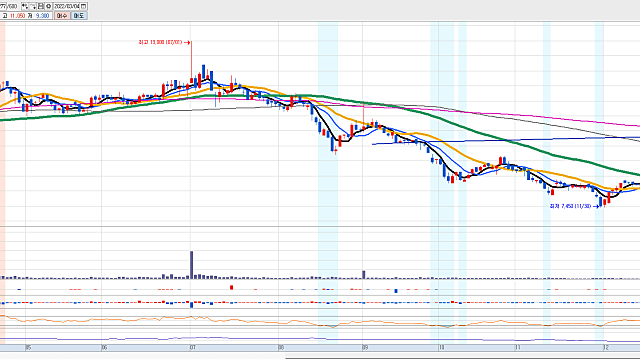This screenshot has width=640, height=360.
Task: Click the blue low-price annotation 7,450 (11/30)
Action: 575,206
